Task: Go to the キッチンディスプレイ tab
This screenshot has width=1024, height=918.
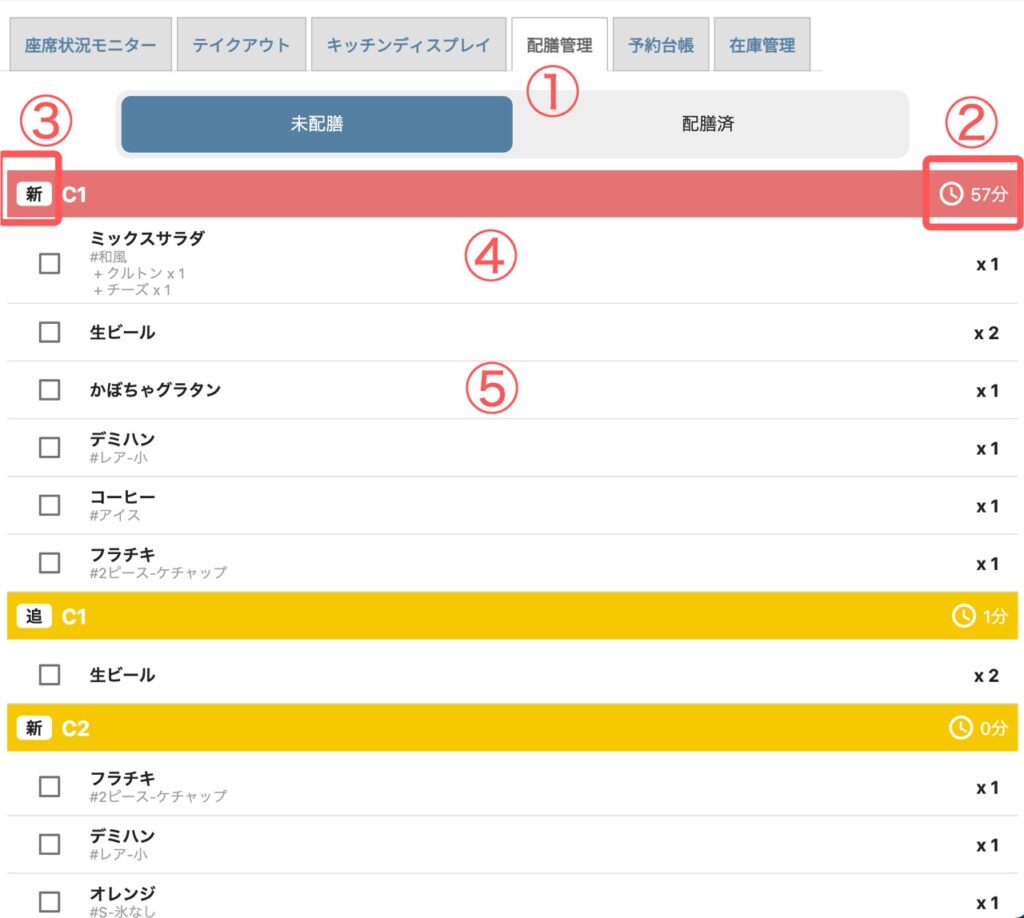Action: (x=408, y=45)
